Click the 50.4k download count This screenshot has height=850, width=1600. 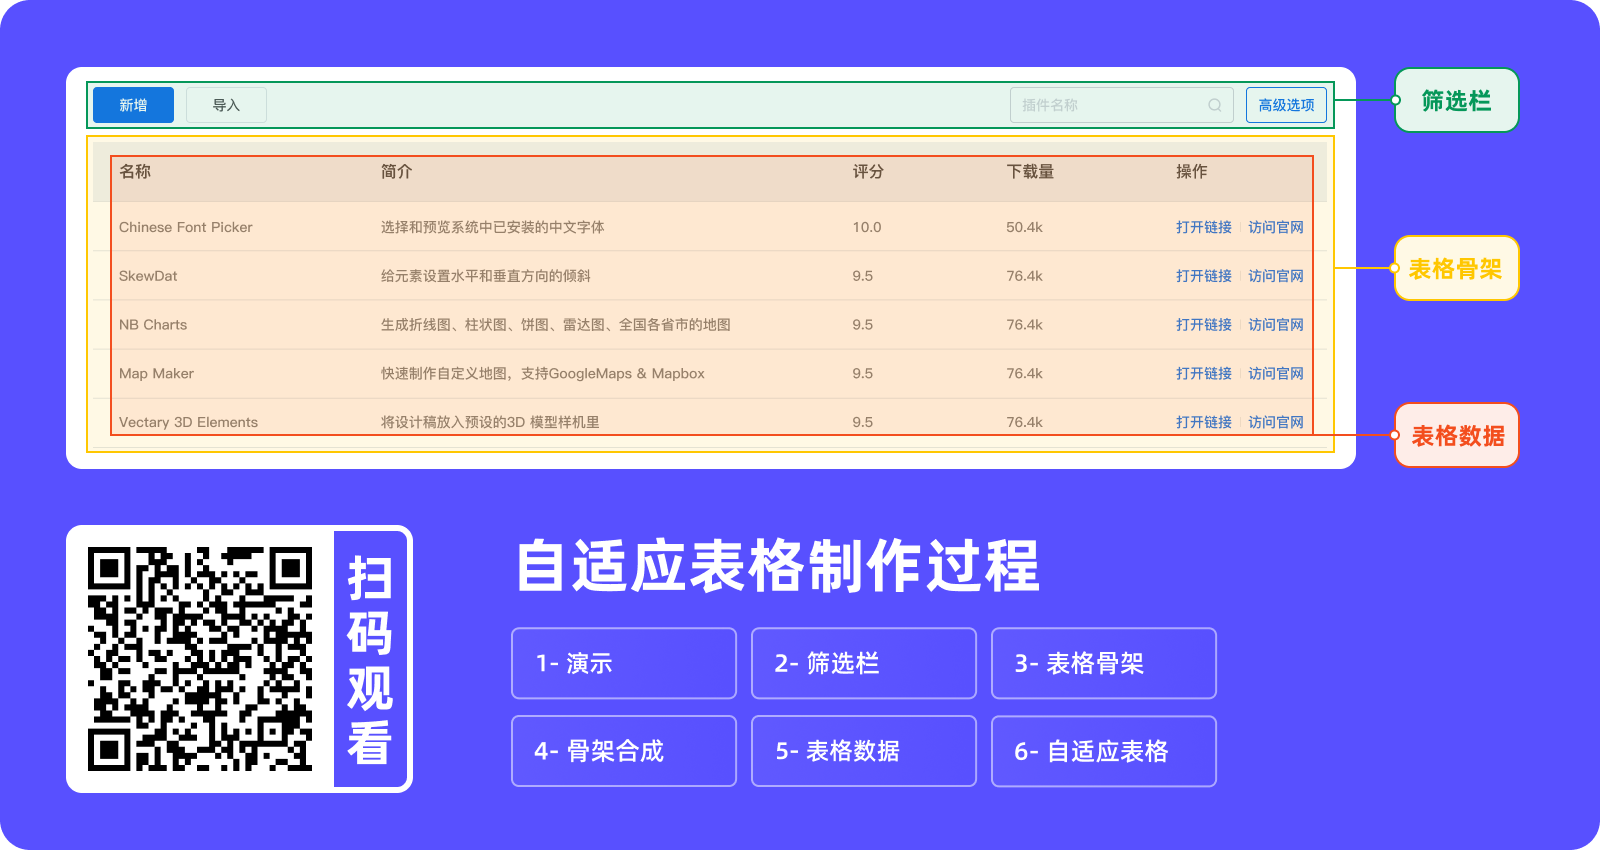(x=1025, y=227)
